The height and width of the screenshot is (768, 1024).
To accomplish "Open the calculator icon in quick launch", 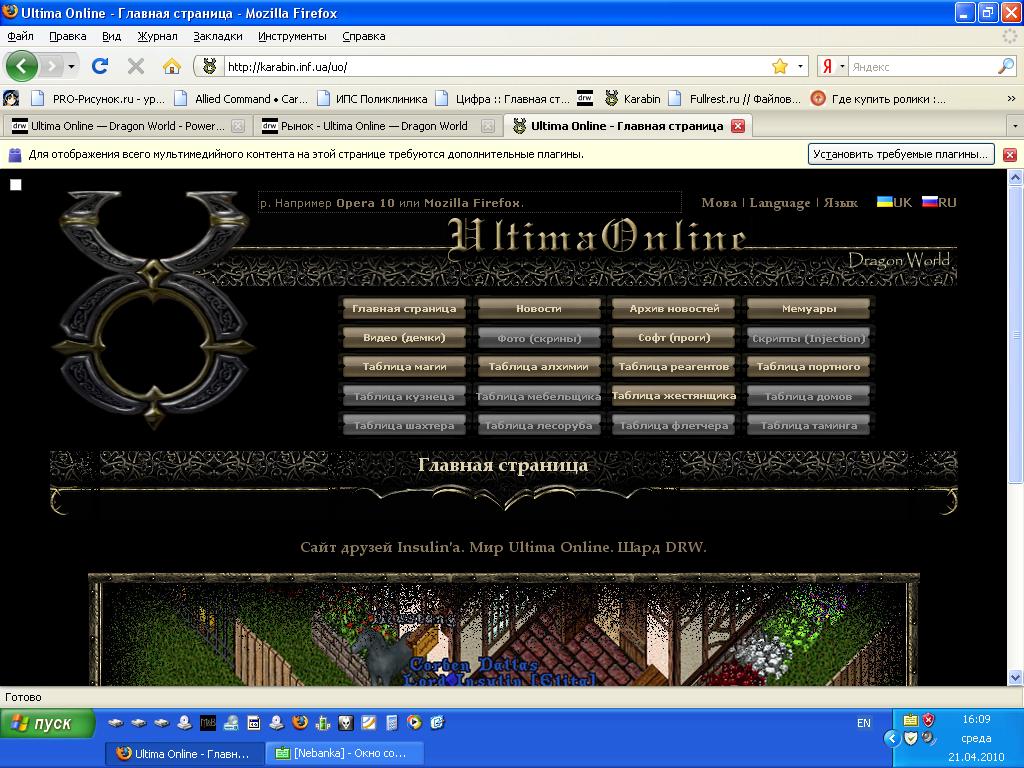I will [x=392, y=722].
